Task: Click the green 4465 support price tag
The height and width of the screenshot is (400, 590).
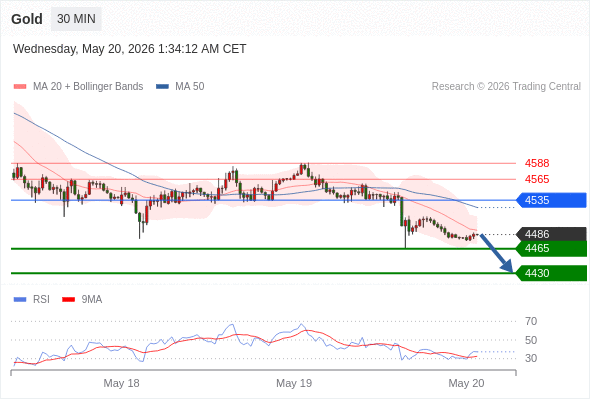Action: [551, 248]
